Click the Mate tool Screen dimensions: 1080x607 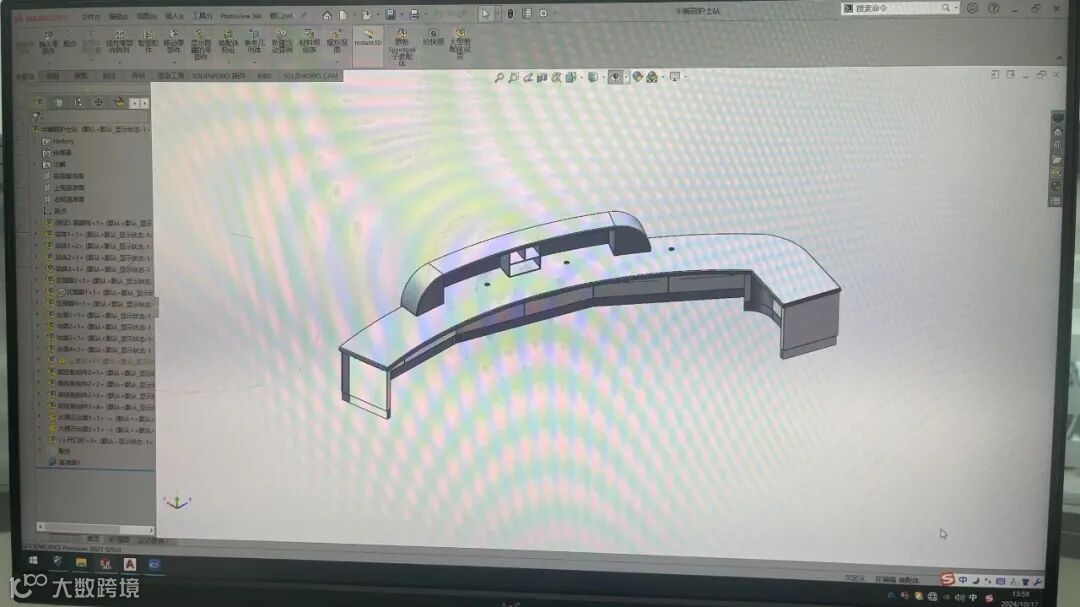(69, 39)
